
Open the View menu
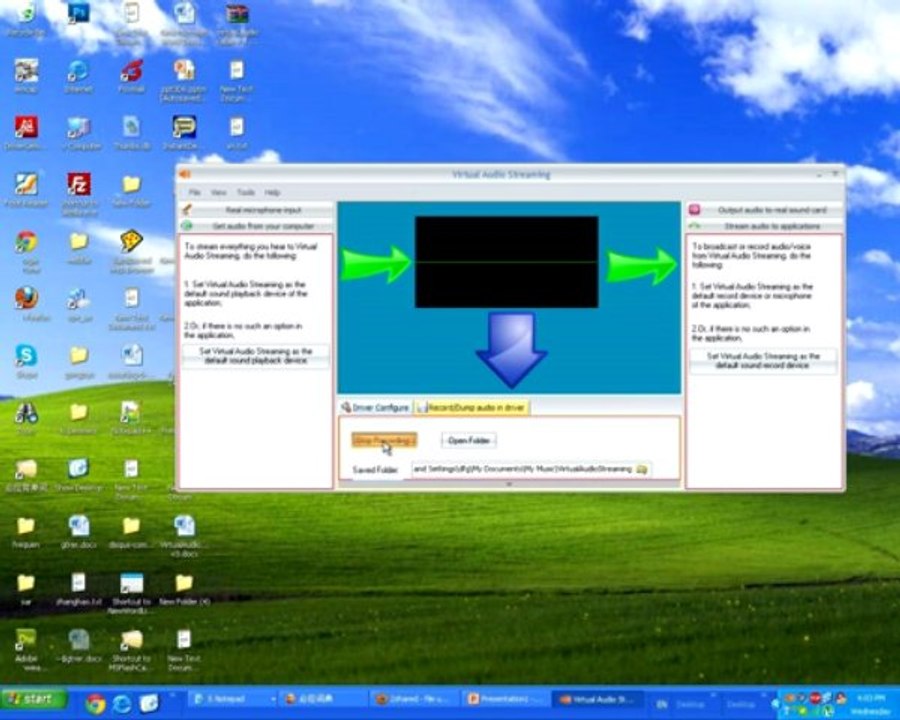pos(219,192)
